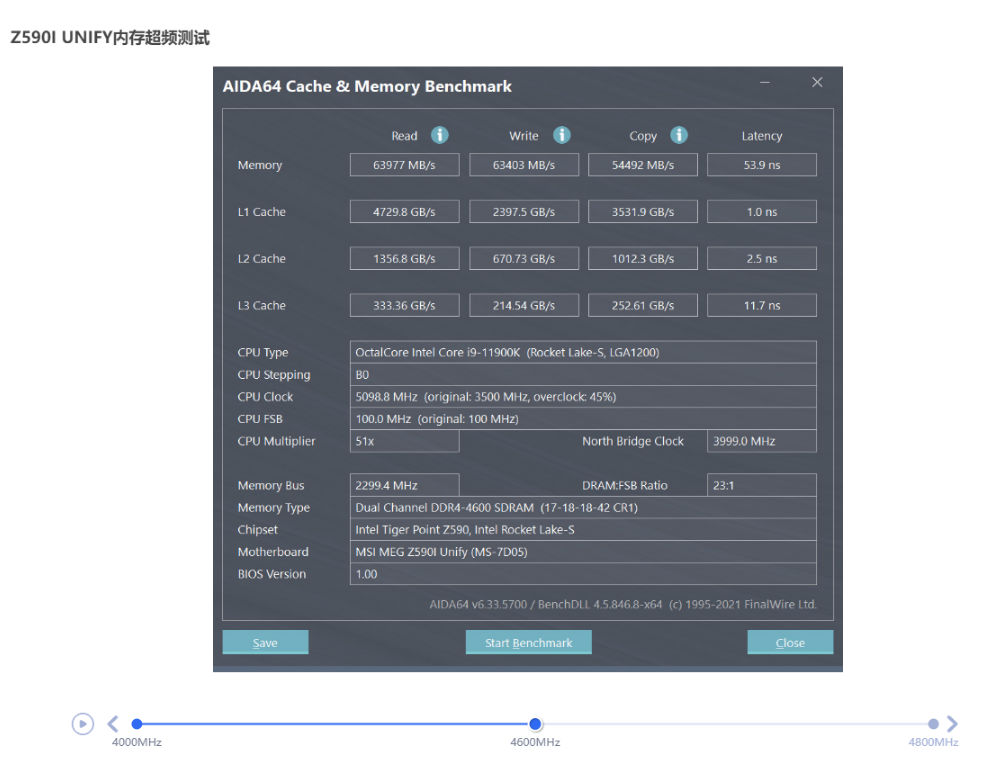This screenshot has width=986, height=767.
Task: Click the CPU Type label
Action: pyautogui.click(x=263, y=353)
